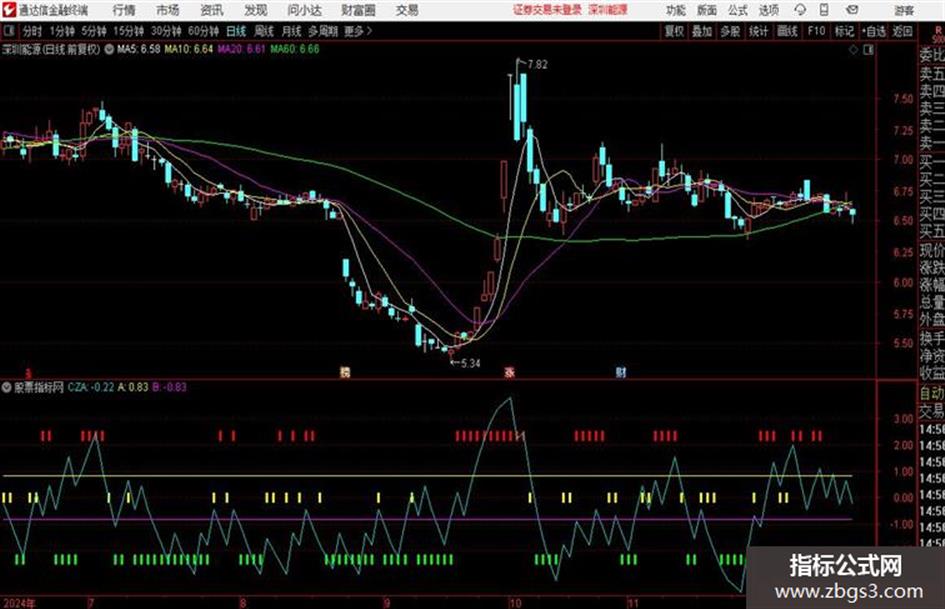The height and width of the screenshot is (609, 945).
Task: Click the 统计 statistics button
Action: click(758, 31)
